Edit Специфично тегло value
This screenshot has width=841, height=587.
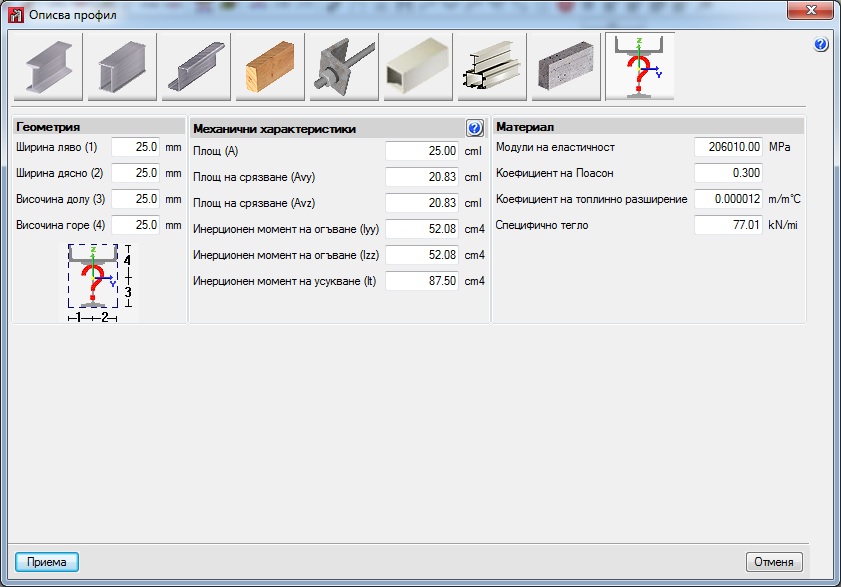pos(728,225)
